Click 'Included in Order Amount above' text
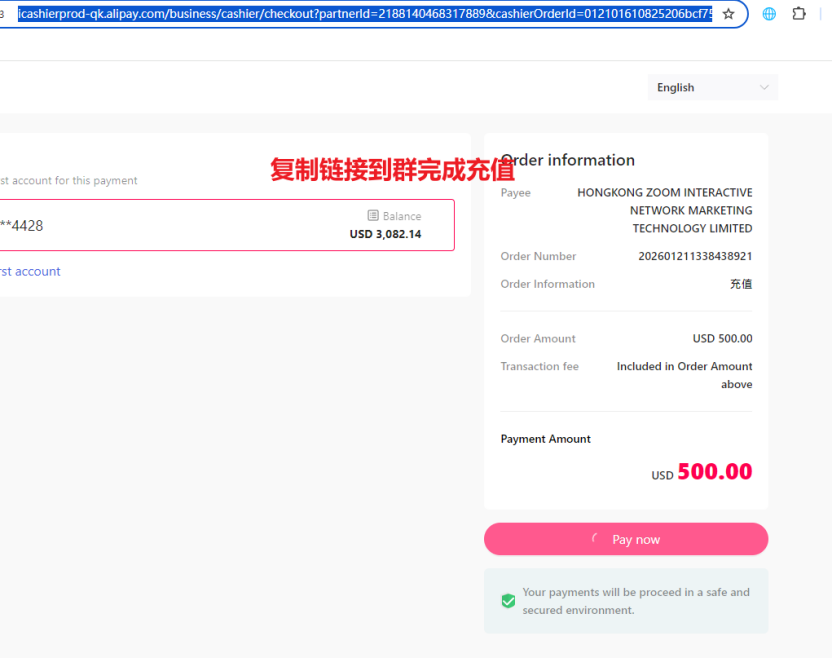 pyautogui.click(x=684, y=375)
